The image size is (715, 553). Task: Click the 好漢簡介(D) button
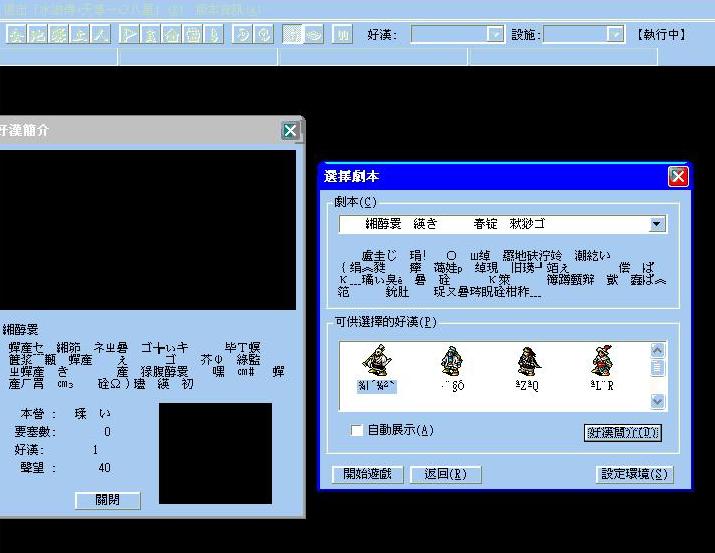[622, 433]
